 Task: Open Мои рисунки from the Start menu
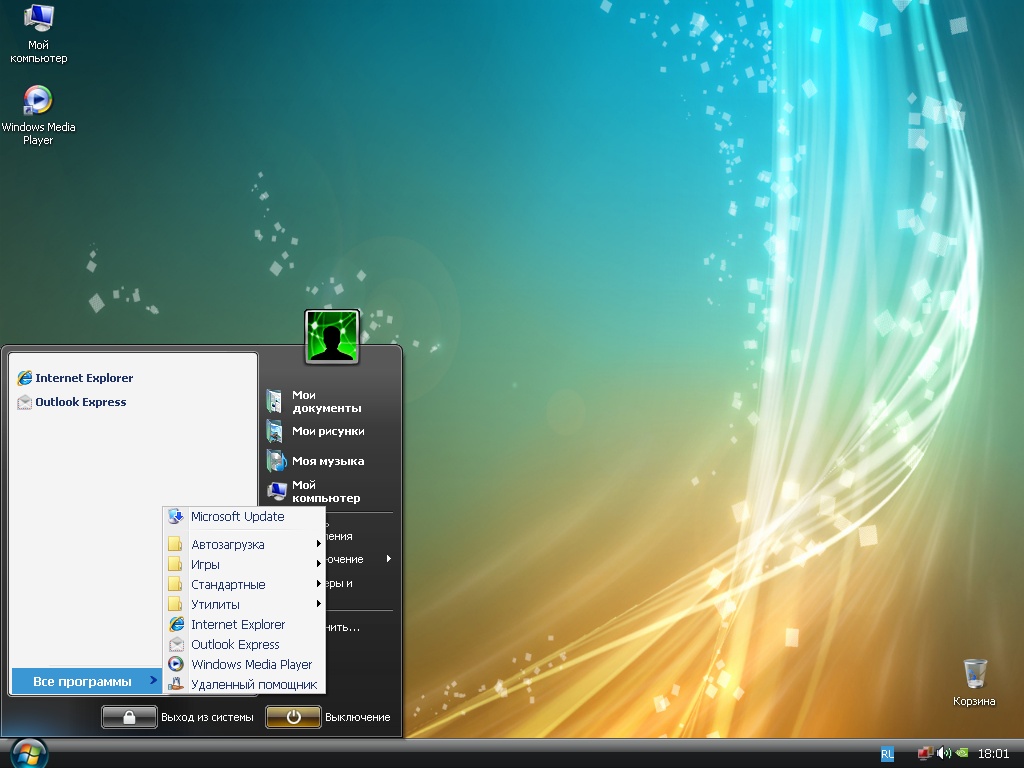click(x=316, y=431)
